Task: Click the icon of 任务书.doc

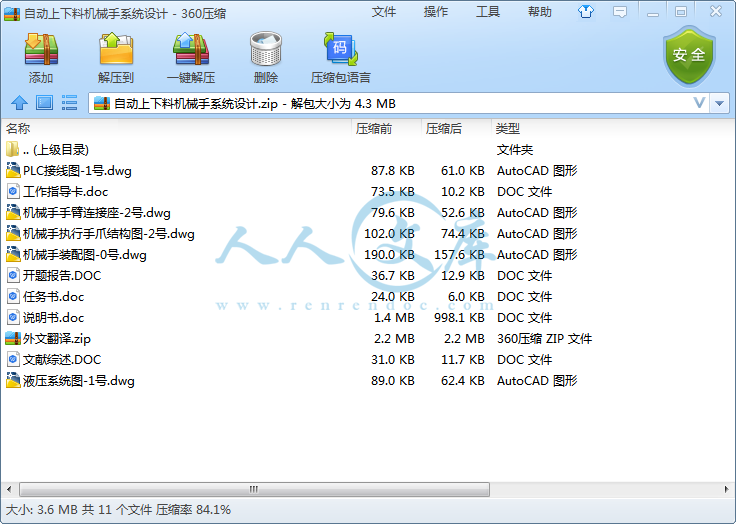Action: [13, 296]
